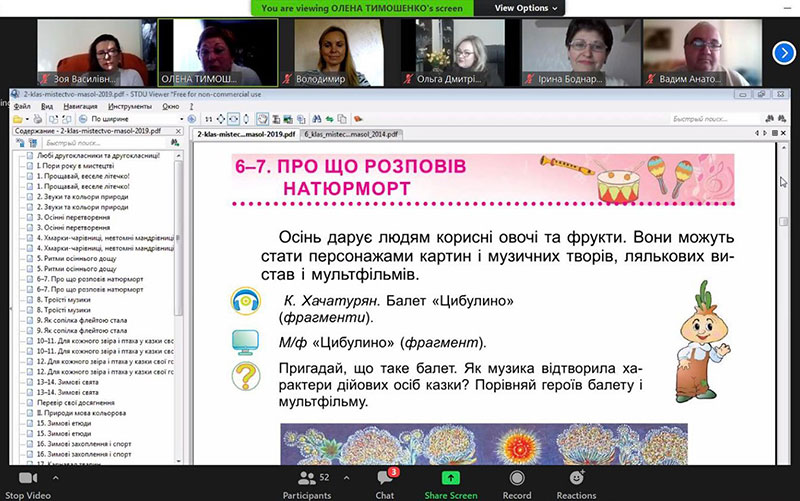Open Навигация menu

pyautogui.click(x=80, y=107)
